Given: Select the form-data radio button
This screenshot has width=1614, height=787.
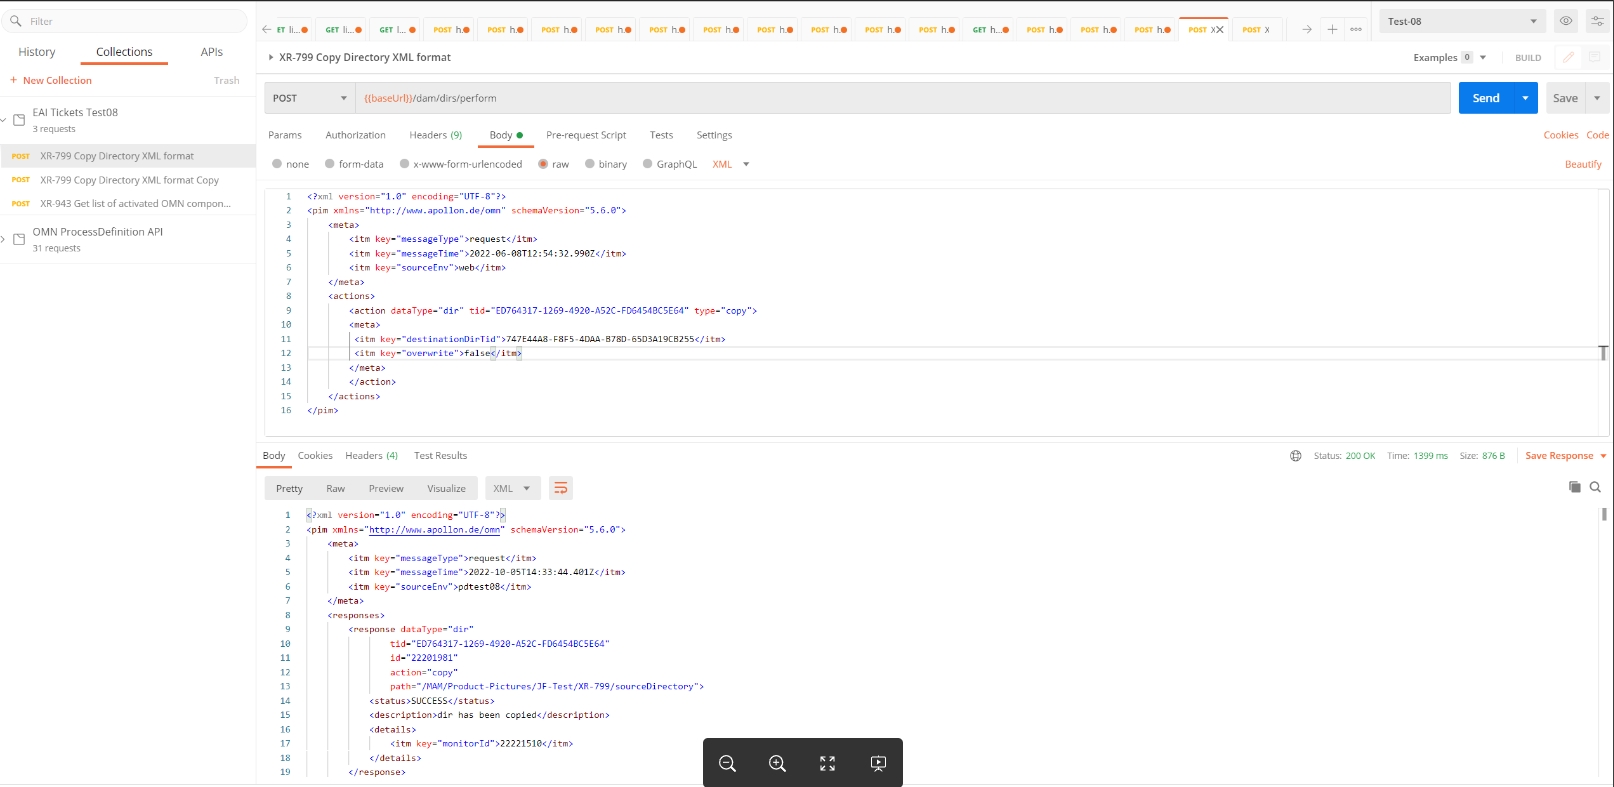Looking at the screenshot, I should click(x=330, y=164).
